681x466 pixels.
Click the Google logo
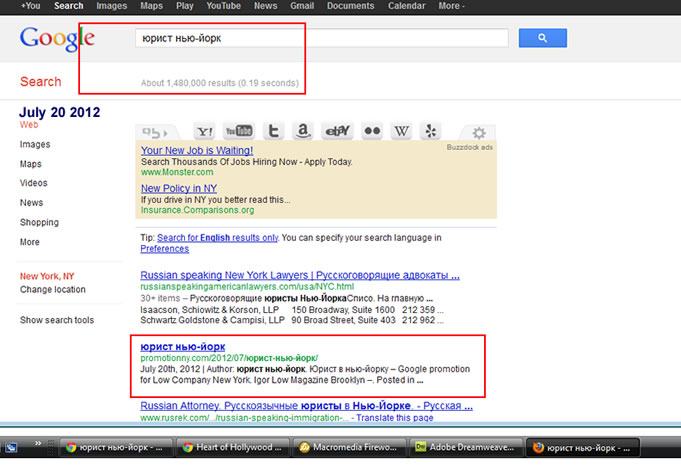click(x=57, y=39)
